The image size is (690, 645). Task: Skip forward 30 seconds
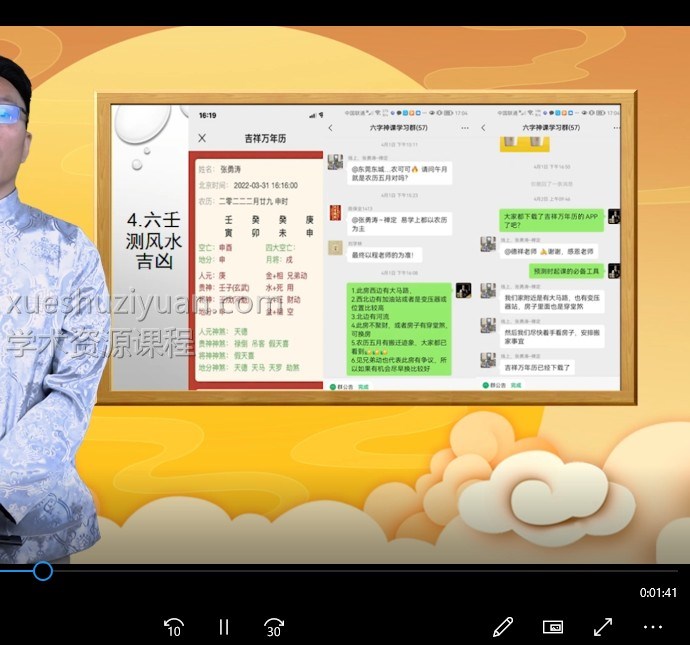tap(274, 627)
